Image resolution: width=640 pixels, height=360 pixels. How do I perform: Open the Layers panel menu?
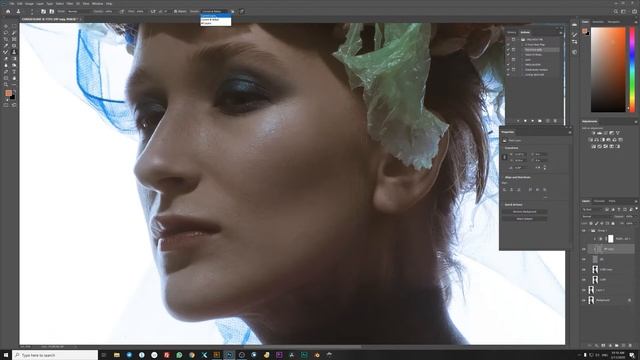pyautogui.click(x=636, y=201)
